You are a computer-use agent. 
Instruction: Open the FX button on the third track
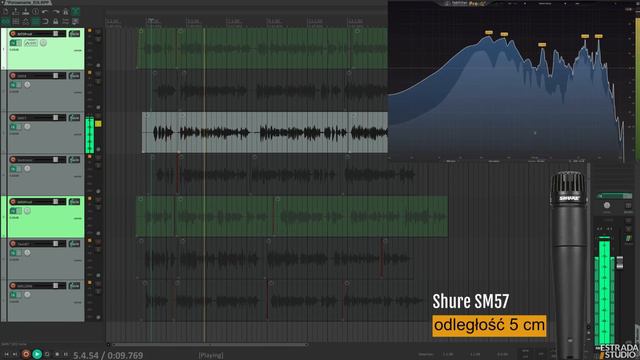click(x=13, y=127)
